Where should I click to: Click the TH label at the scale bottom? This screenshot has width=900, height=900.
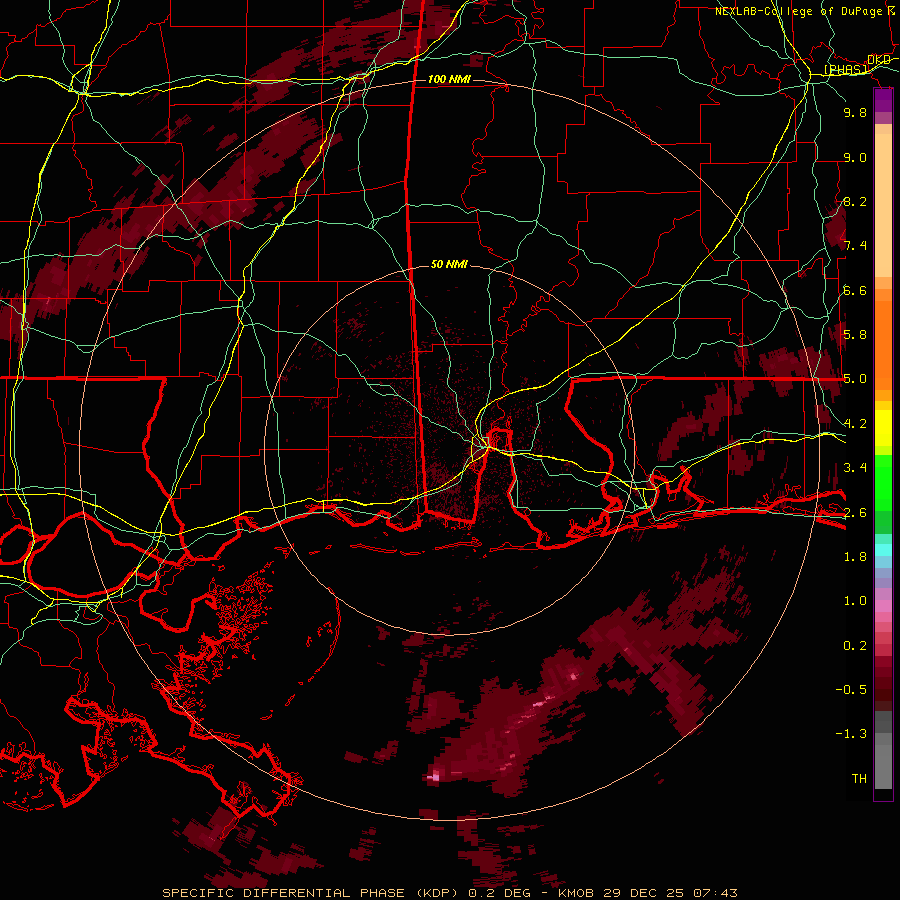tap(859, 778)
